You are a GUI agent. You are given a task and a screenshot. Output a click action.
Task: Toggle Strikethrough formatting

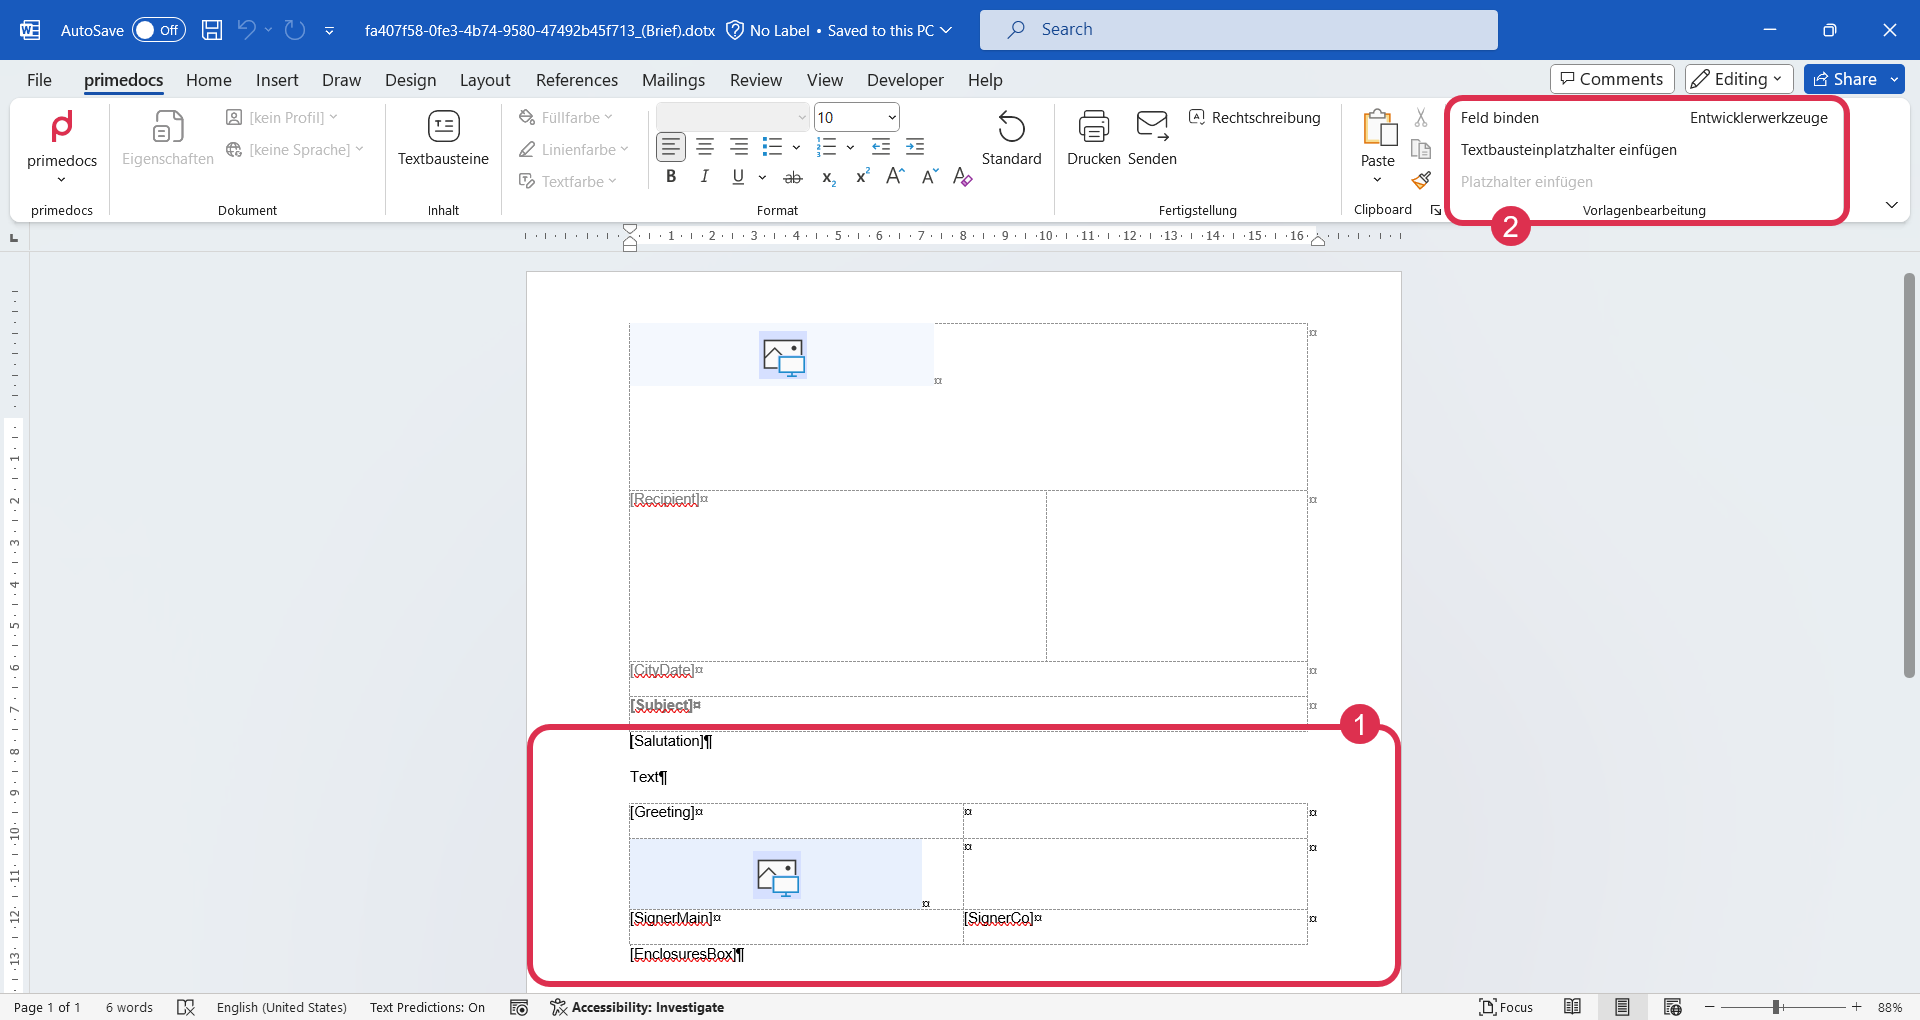(x=793, y=177)
